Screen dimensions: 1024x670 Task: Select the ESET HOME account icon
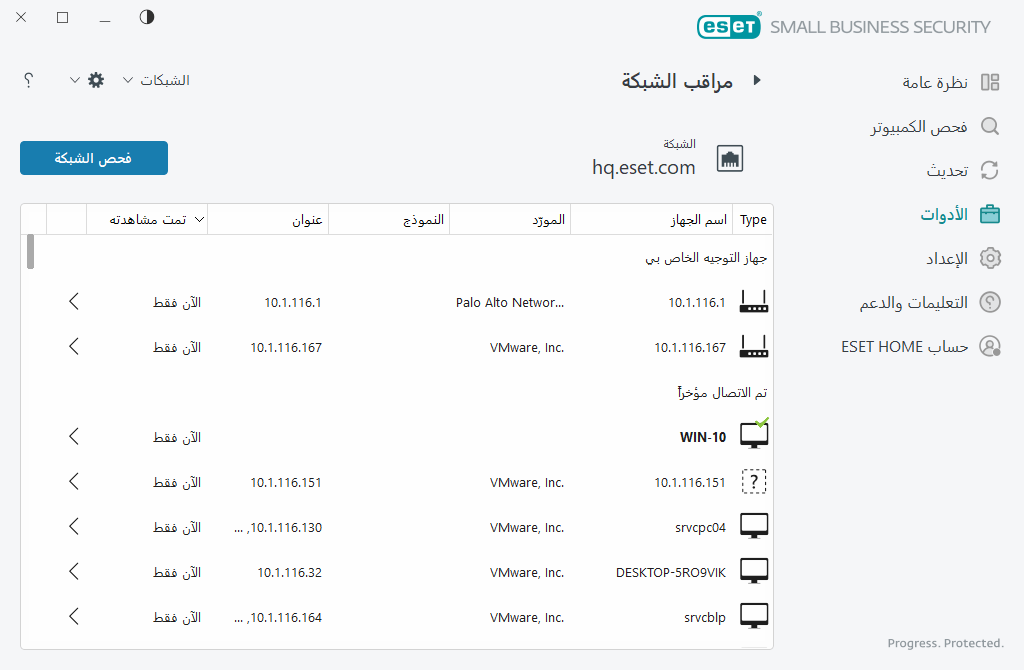pyautogui.click(x=989, y=346)
